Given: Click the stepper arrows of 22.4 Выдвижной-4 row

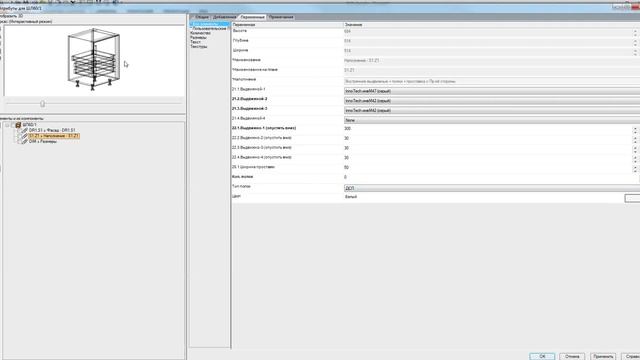Looking at the screenshot, I should pos(635,159).
